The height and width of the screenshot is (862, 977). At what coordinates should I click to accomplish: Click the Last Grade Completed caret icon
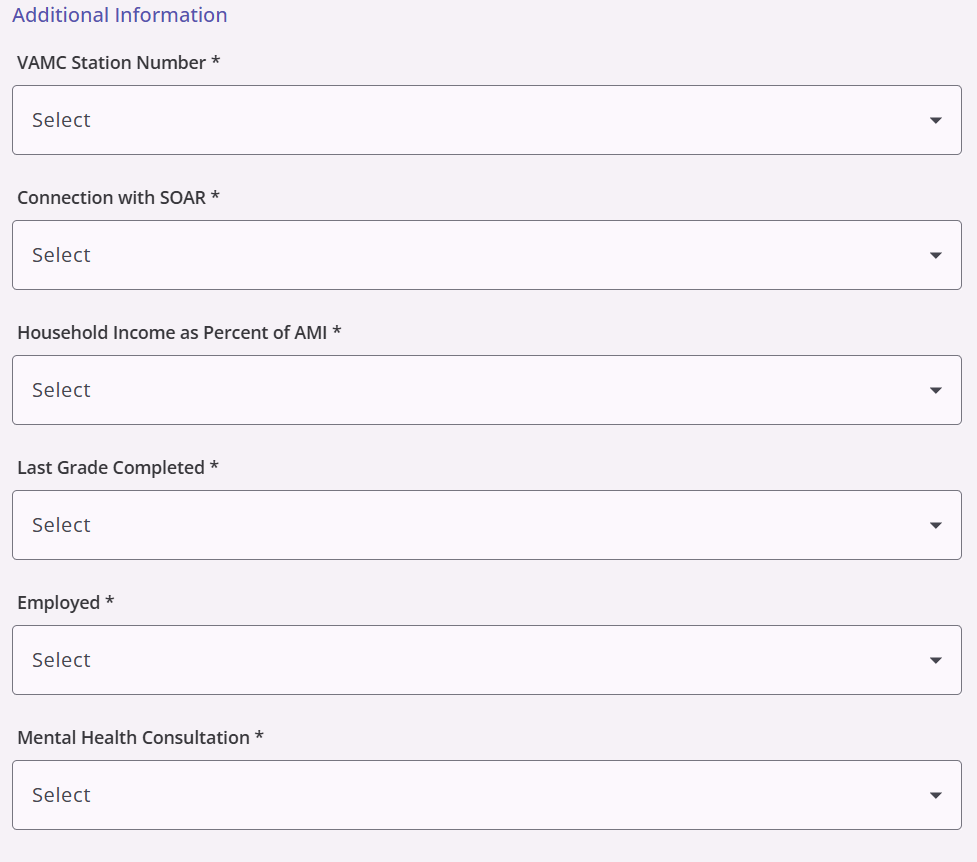click(x=935, y=525)
